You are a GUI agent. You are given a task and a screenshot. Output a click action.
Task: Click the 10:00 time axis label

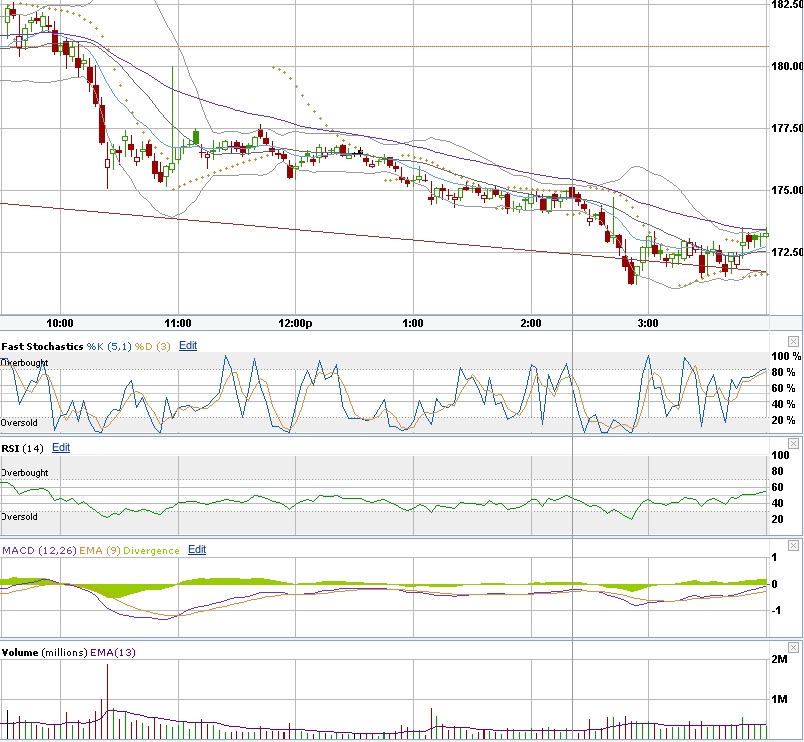tap(60, 323)
